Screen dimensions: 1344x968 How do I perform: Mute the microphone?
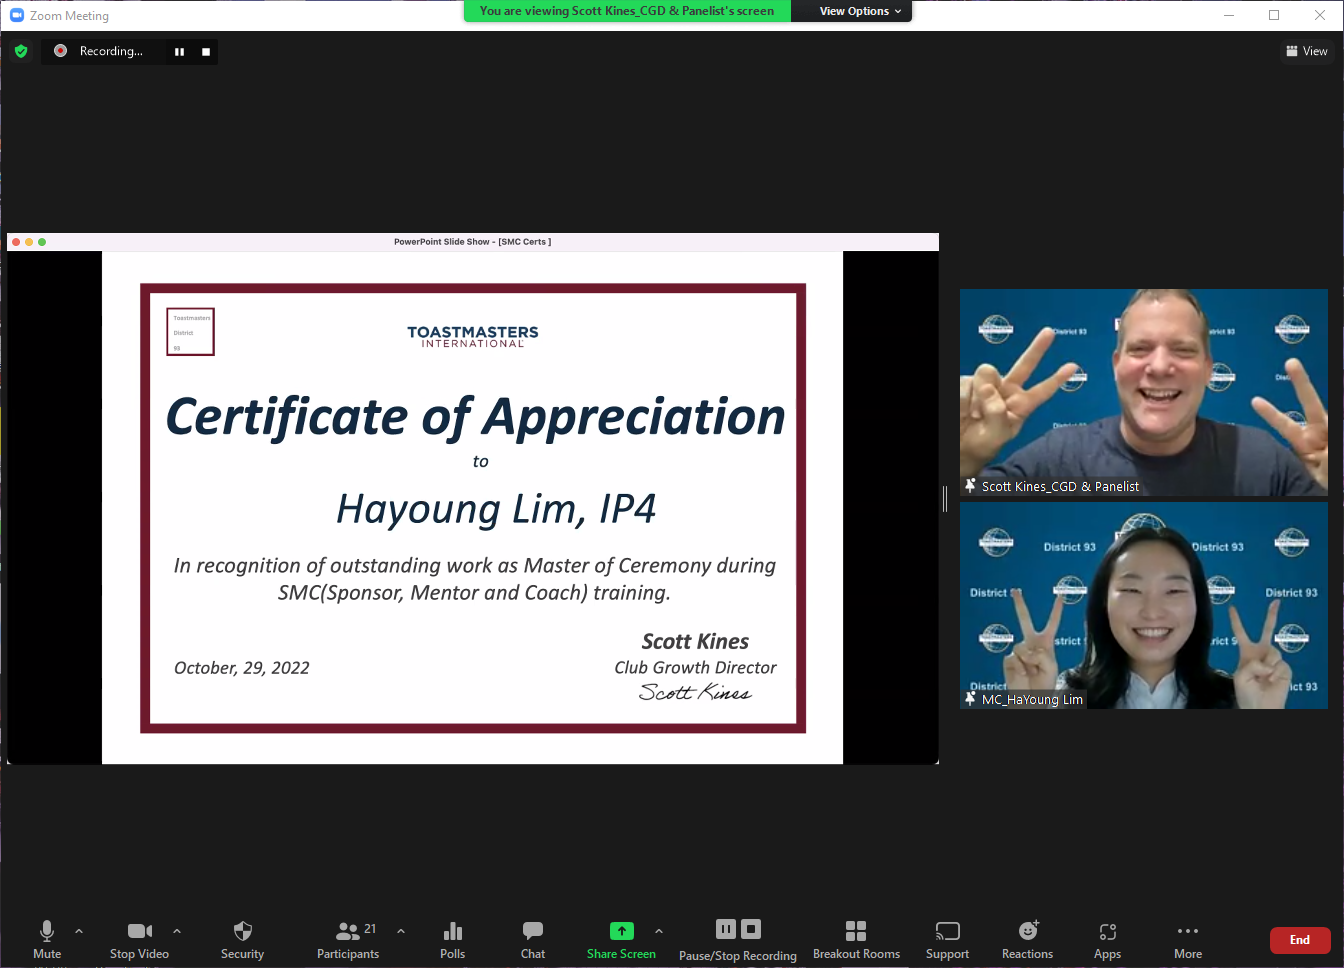(47, 940)
